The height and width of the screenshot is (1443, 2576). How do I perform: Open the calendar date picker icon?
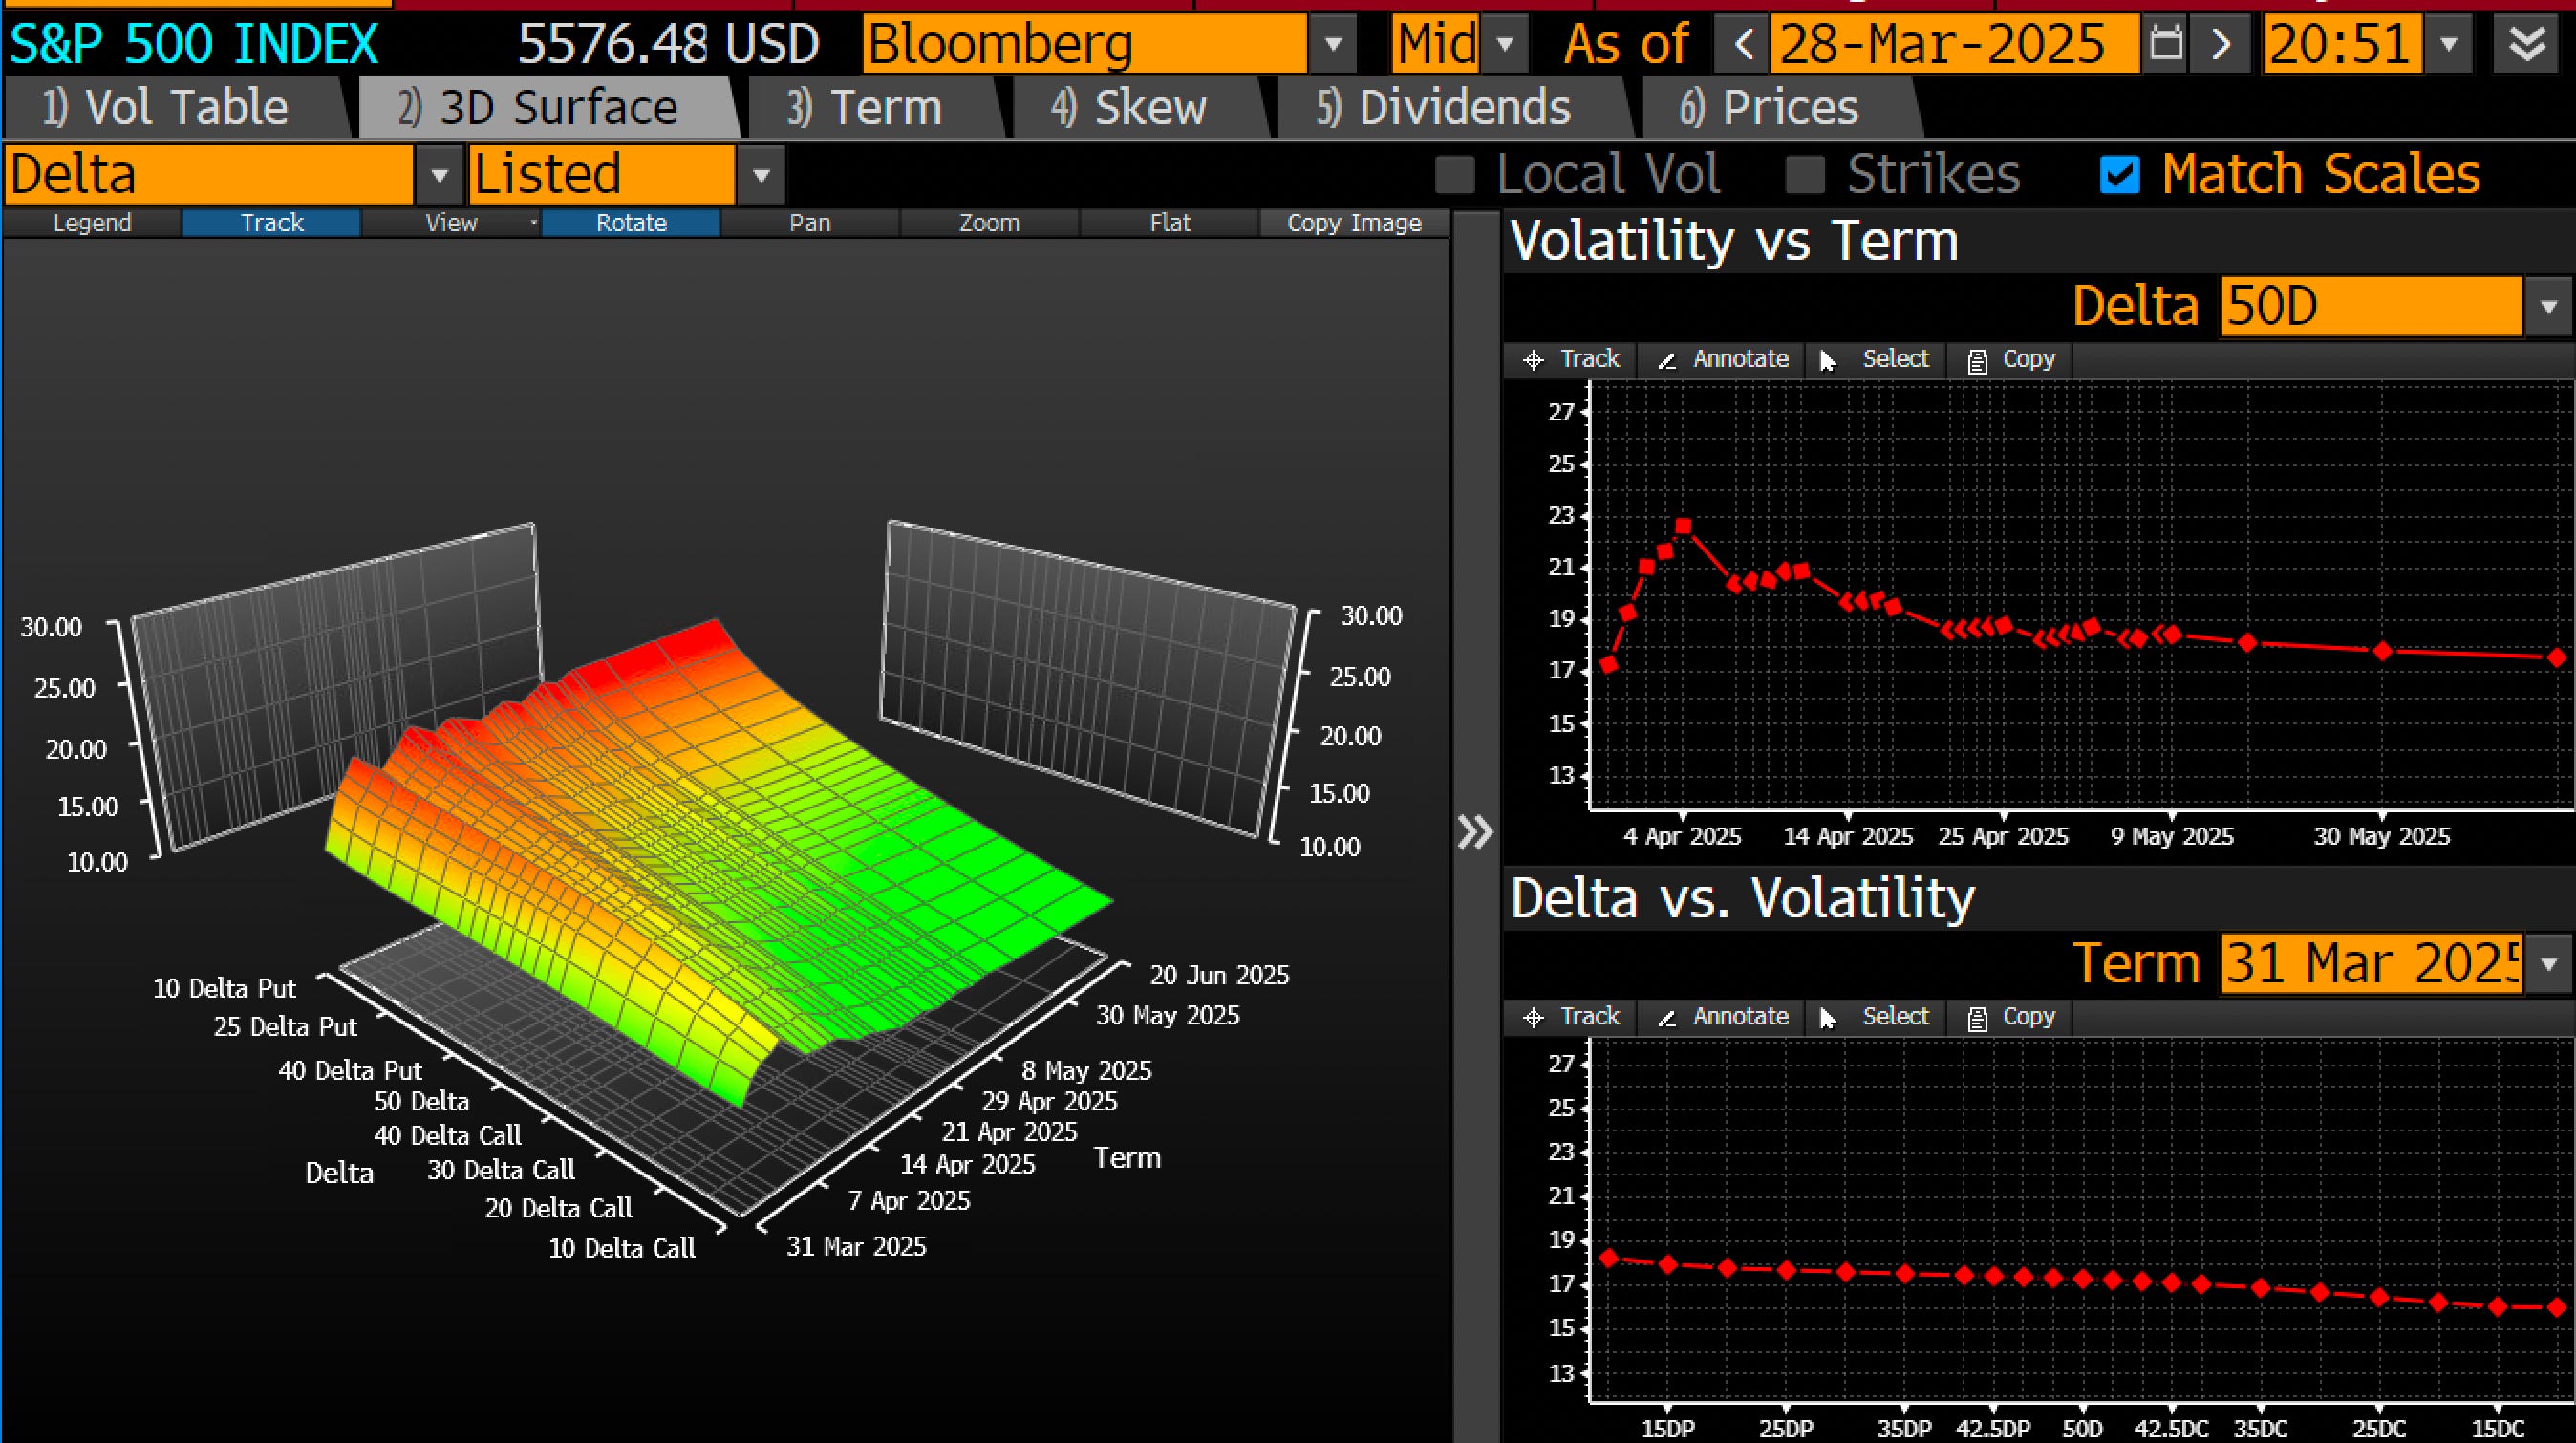click(x=2166, y=44)
